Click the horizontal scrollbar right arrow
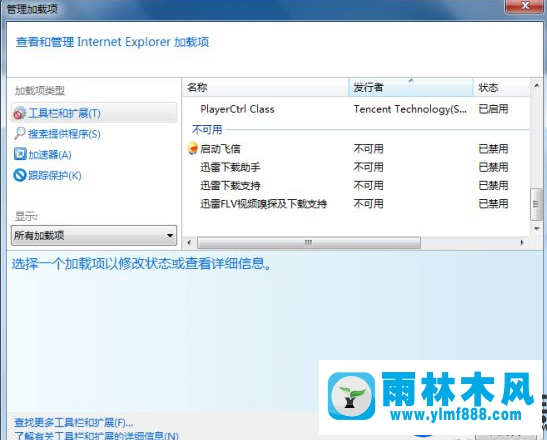 (522, 243)
